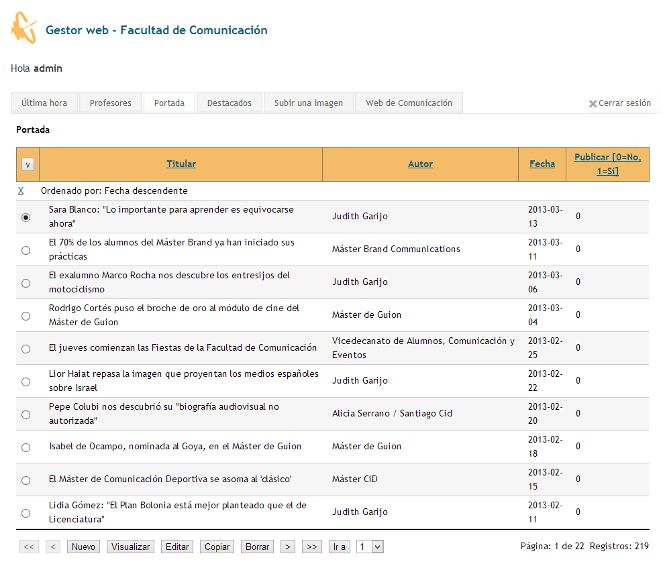663x568 pixels.
Task: Sort the table by Autor column
Action: coord(420,164)
